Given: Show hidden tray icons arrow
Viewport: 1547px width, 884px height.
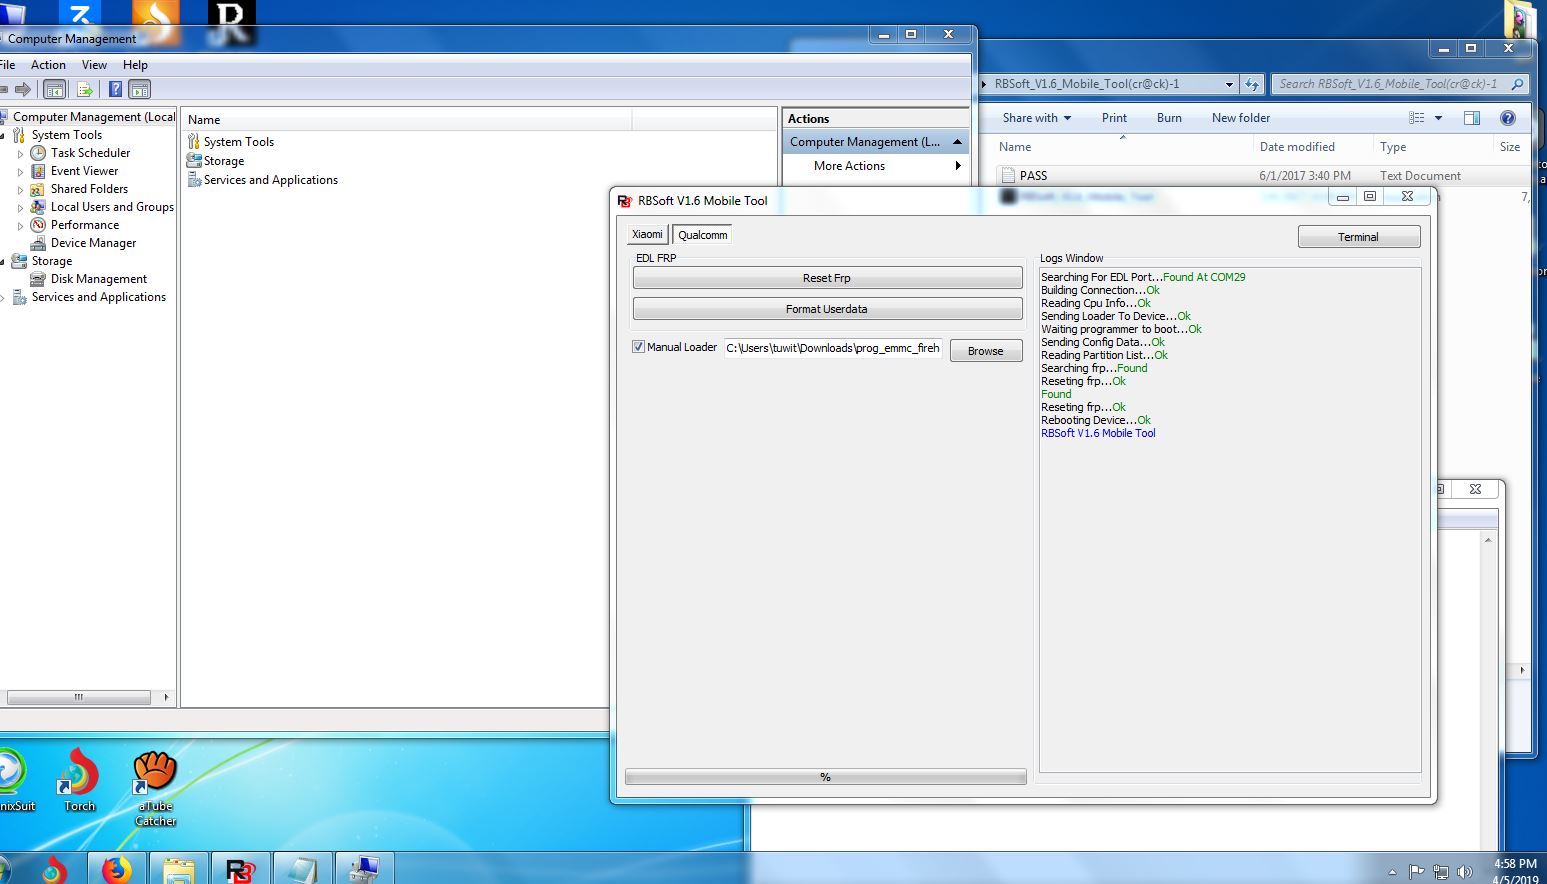Looking at the screenshot, I should (x=1392, y=872).
